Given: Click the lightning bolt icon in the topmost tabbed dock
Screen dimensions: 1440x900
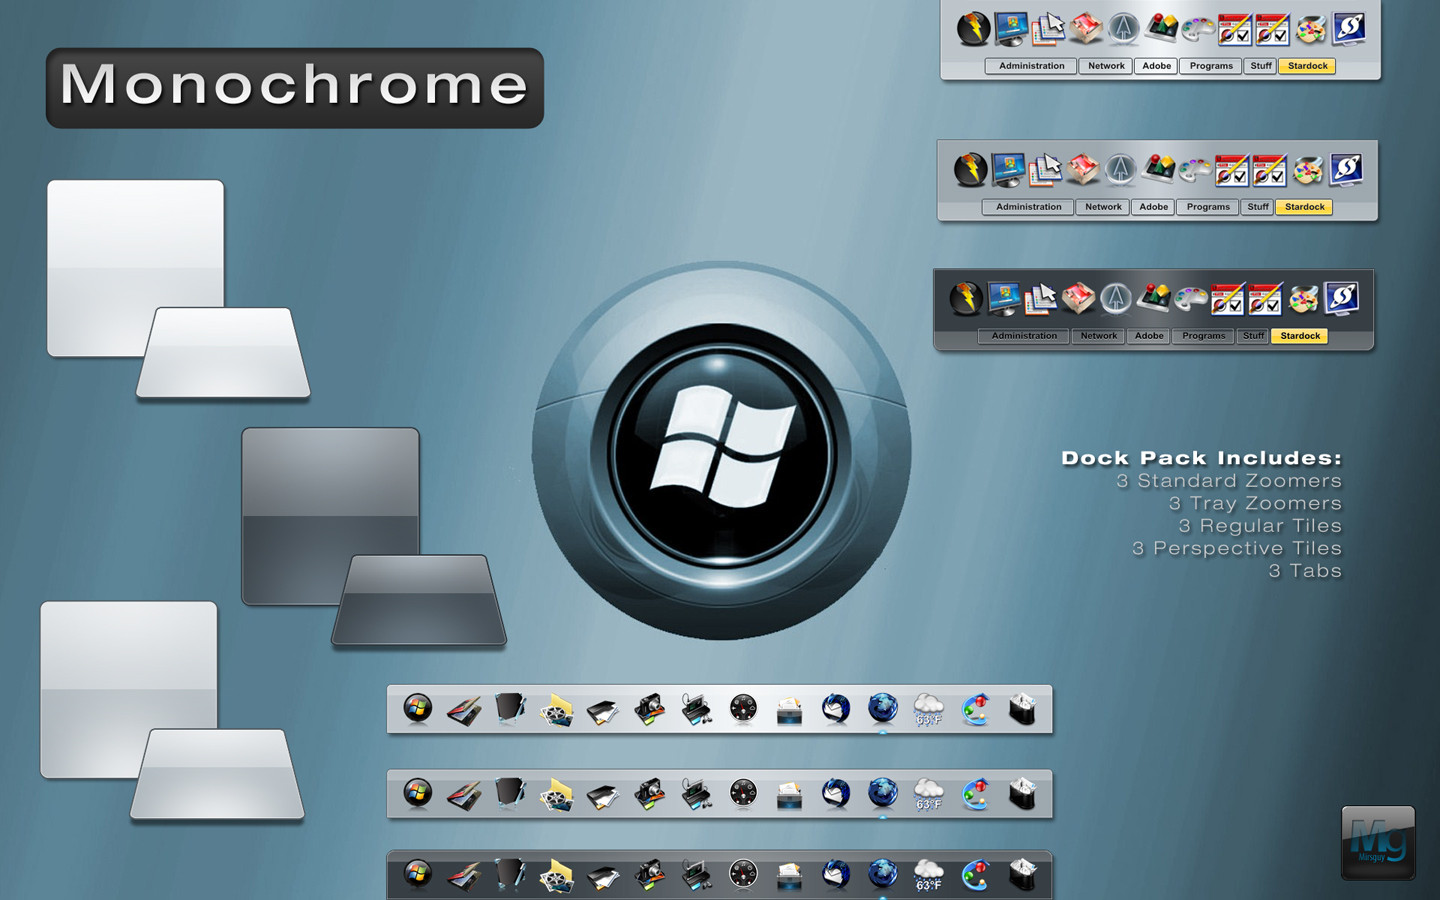Looking at the screenshot, I should click(x=972, y=29).
